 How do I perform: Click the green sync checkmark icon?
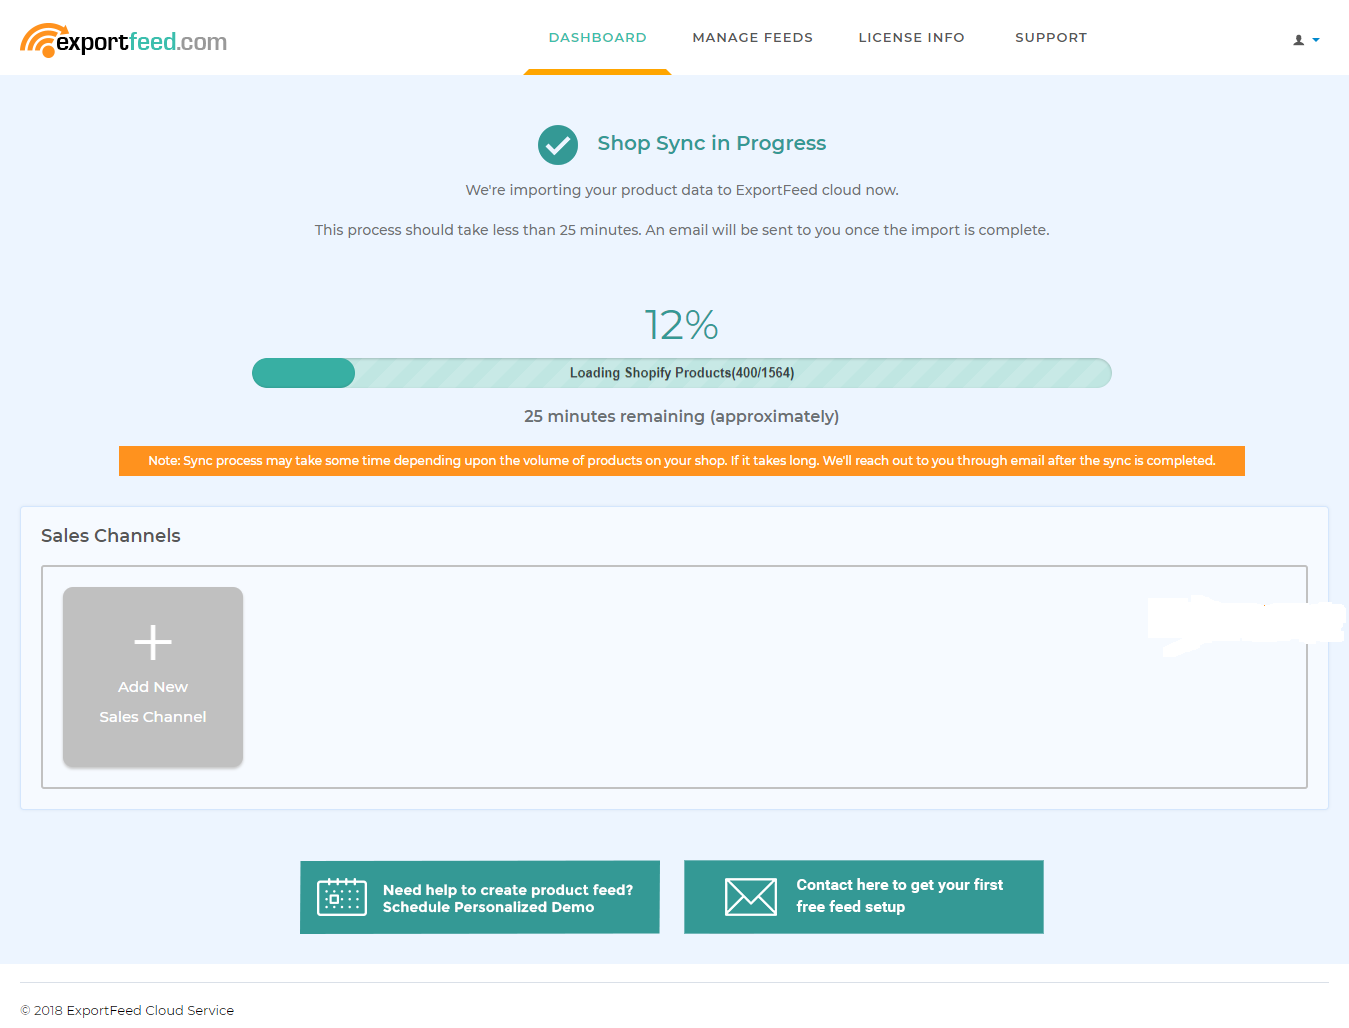click(x=558, y=145)
